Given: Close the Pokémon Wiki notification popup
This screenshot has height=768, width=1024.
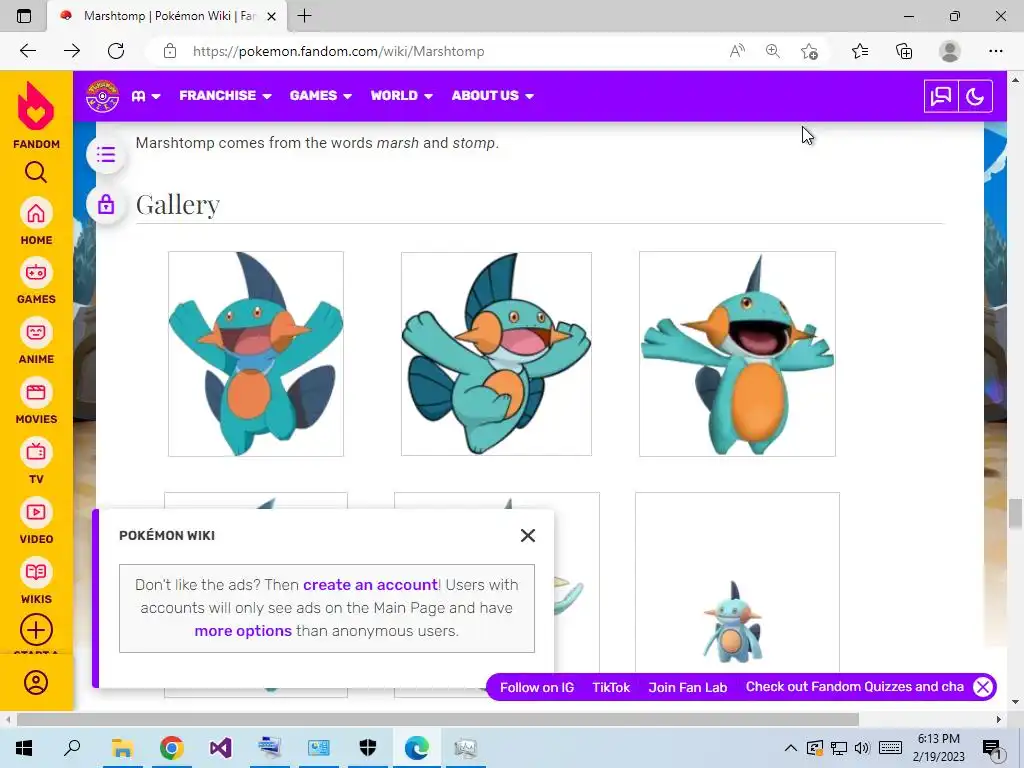Looking at the screenshot, I should (x=528, y=536).
